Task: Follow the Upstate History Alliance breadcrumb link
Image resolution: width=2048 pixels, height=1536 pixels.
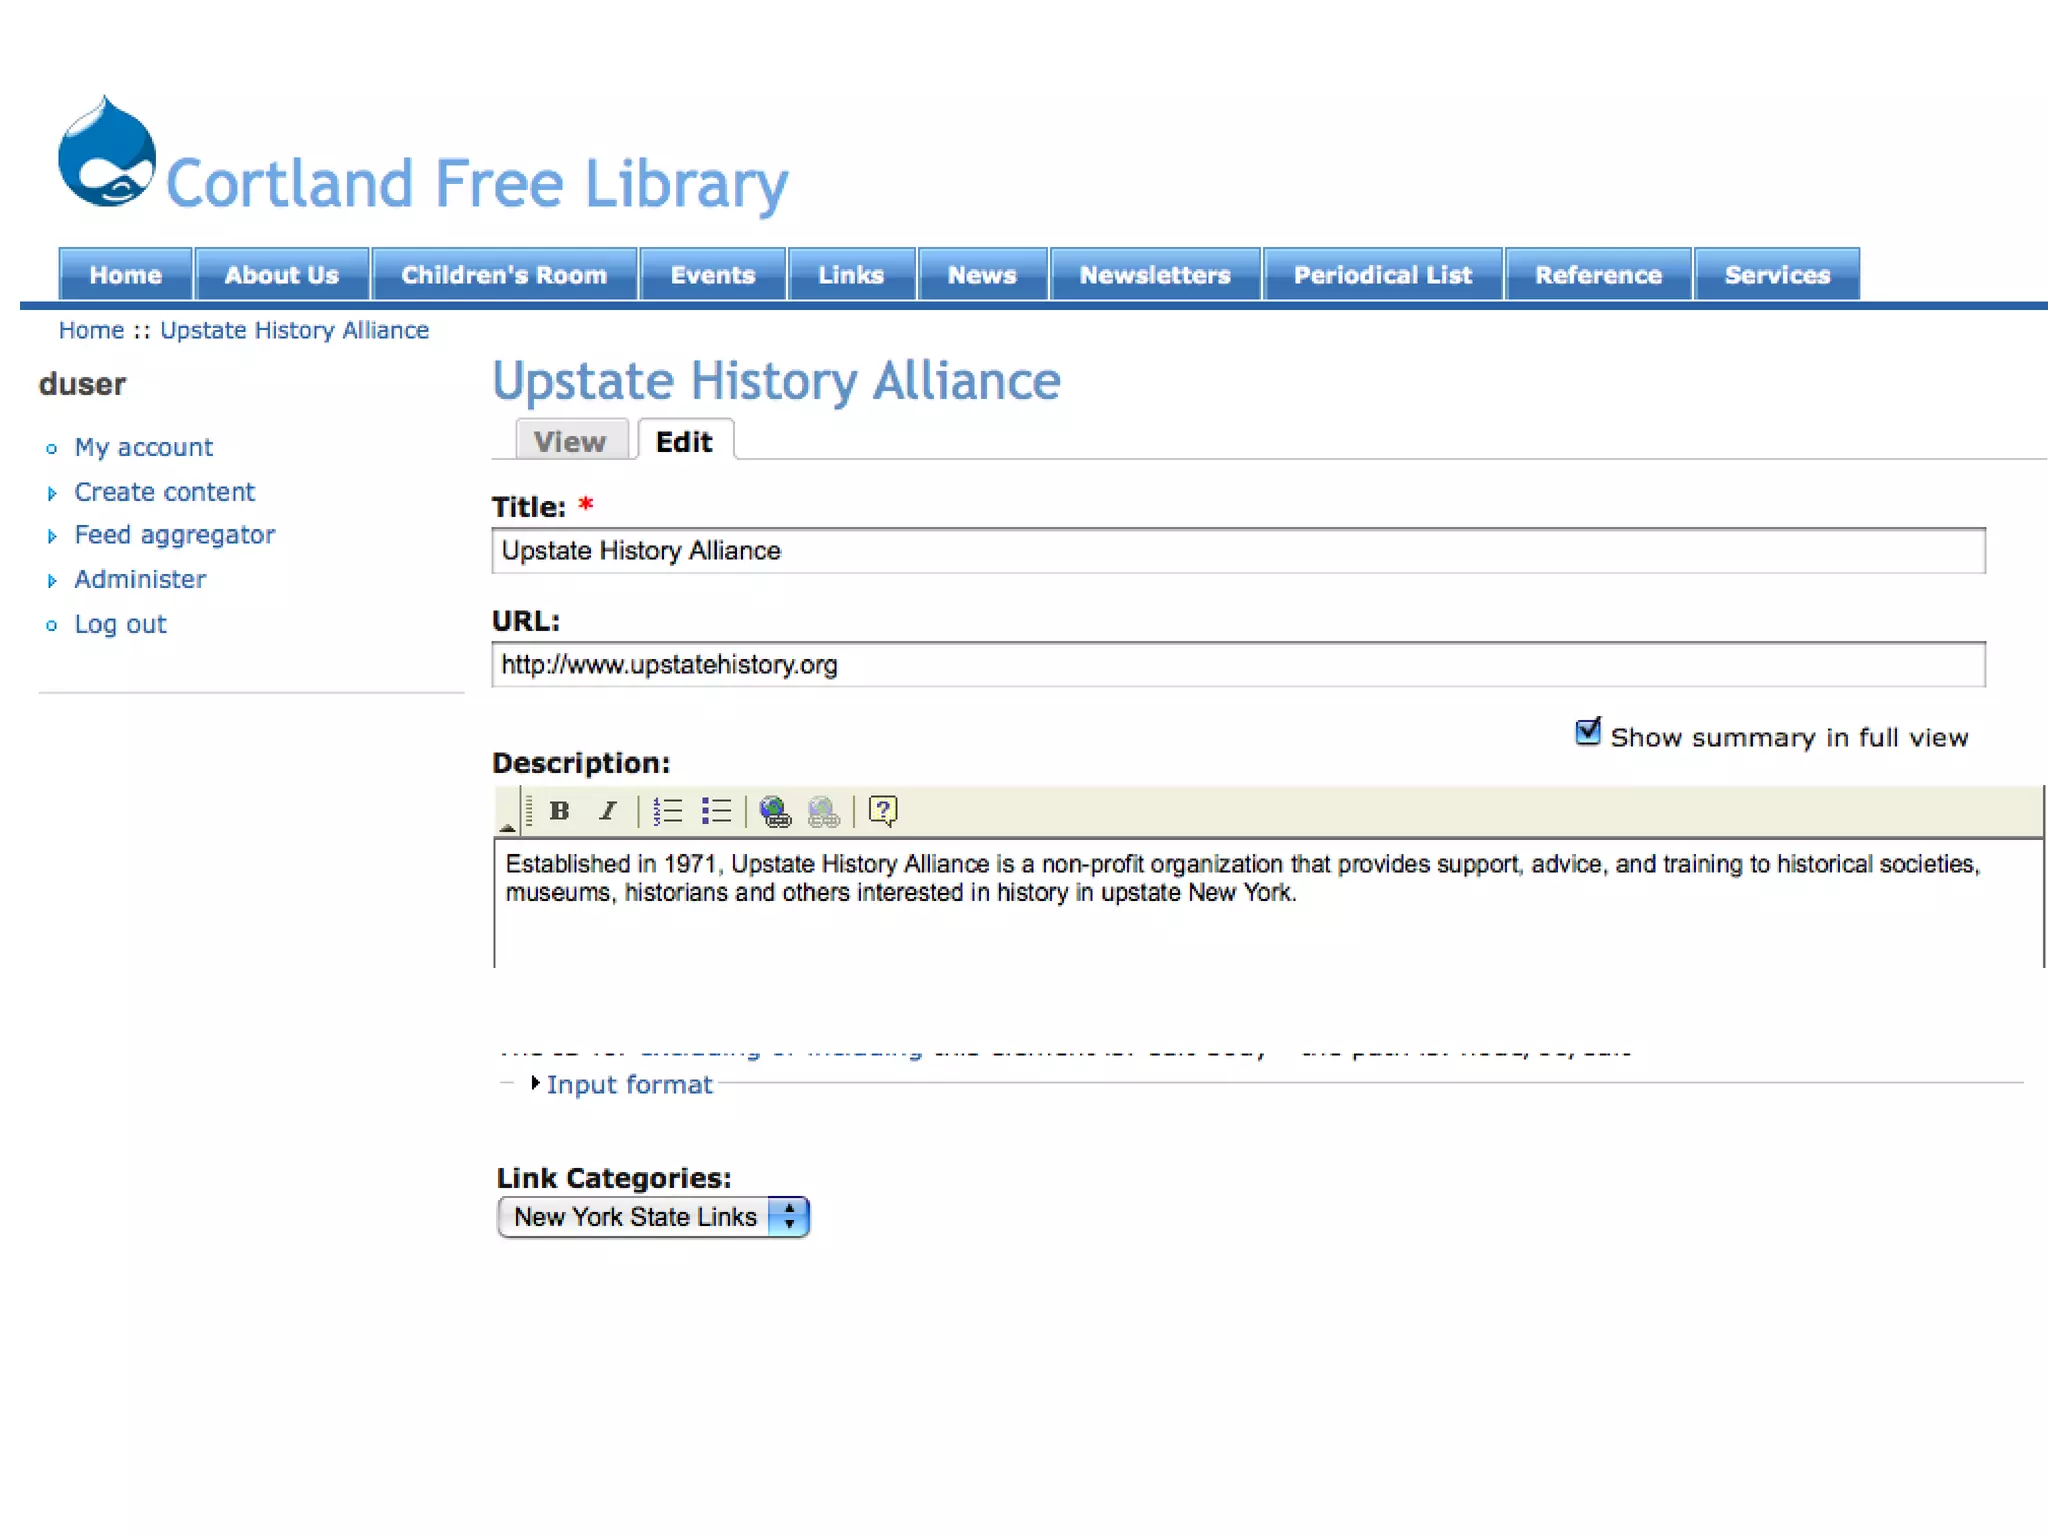Action: pyautogui.click(x=294, y=330)
